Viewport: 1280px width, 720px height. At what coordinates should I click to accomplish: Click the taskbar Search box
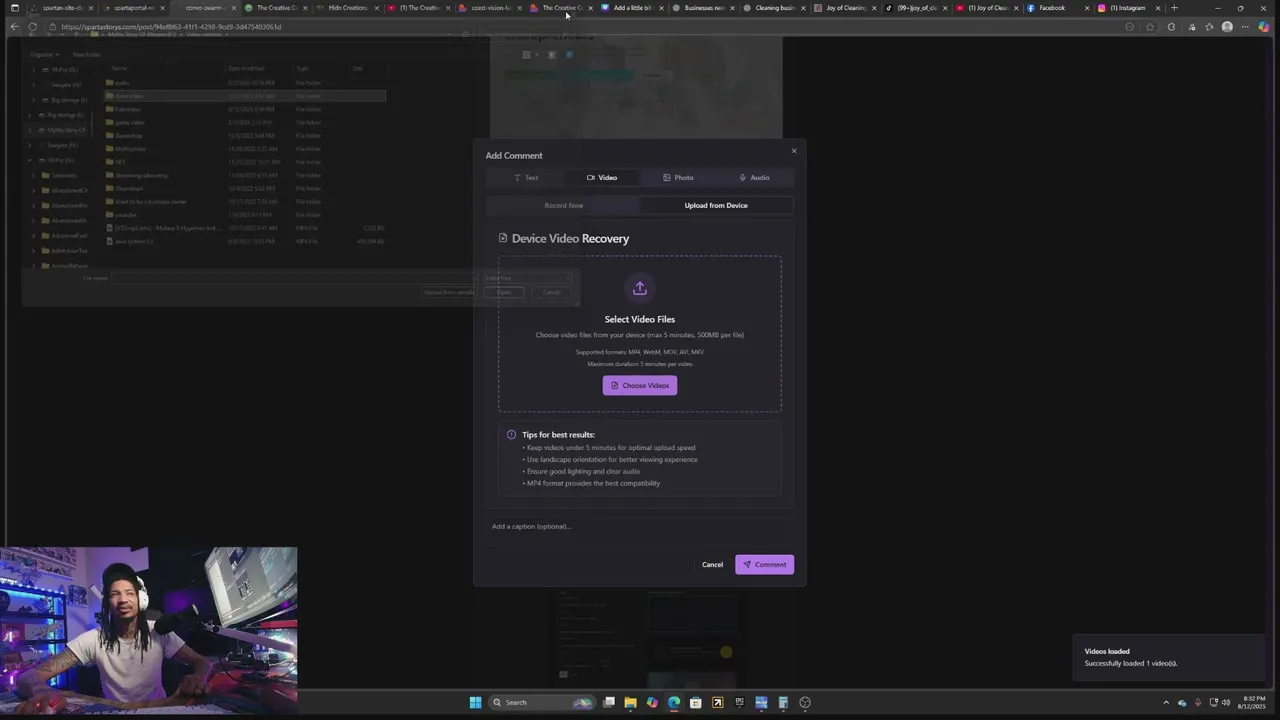point(542,702)
